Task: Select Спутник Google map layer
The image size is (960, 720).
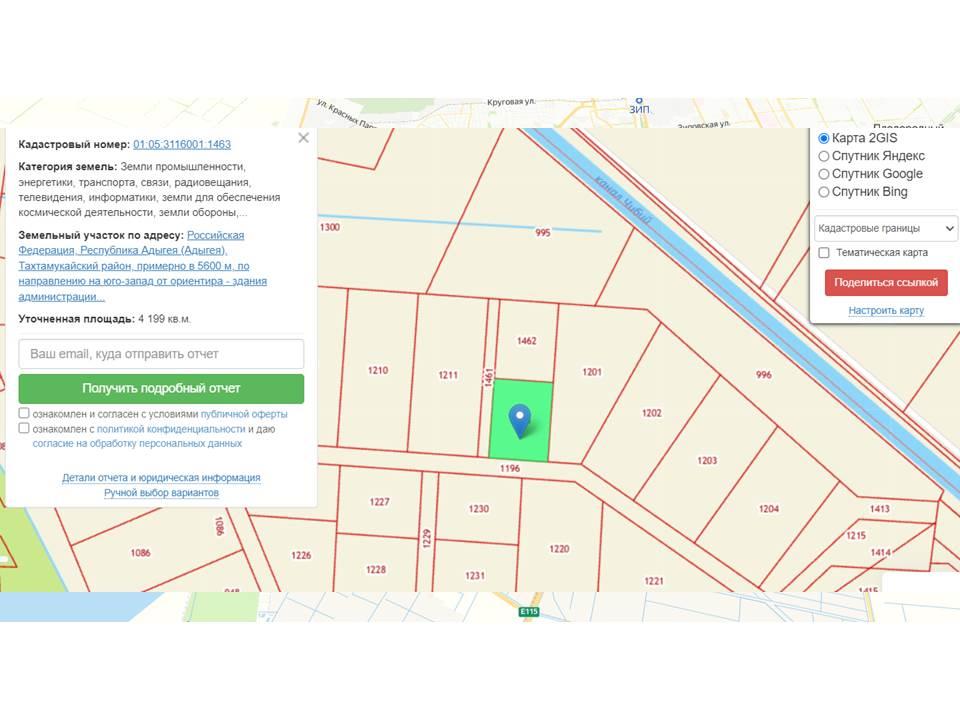Action: click(823, 174)
